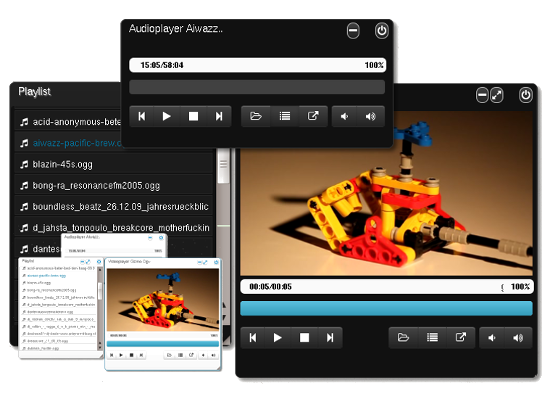
Task: Click Audioplayer time display 15:05/58:04
Action: coord(162,65)
